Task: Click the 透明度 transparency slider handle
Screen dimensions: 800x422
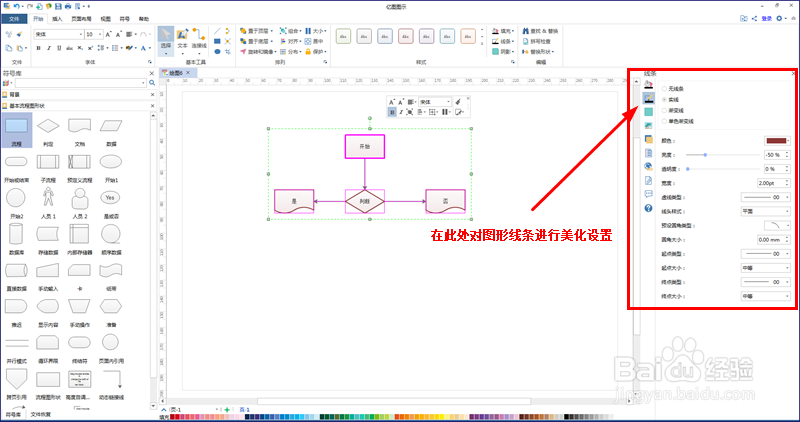Action: [688, 169]
